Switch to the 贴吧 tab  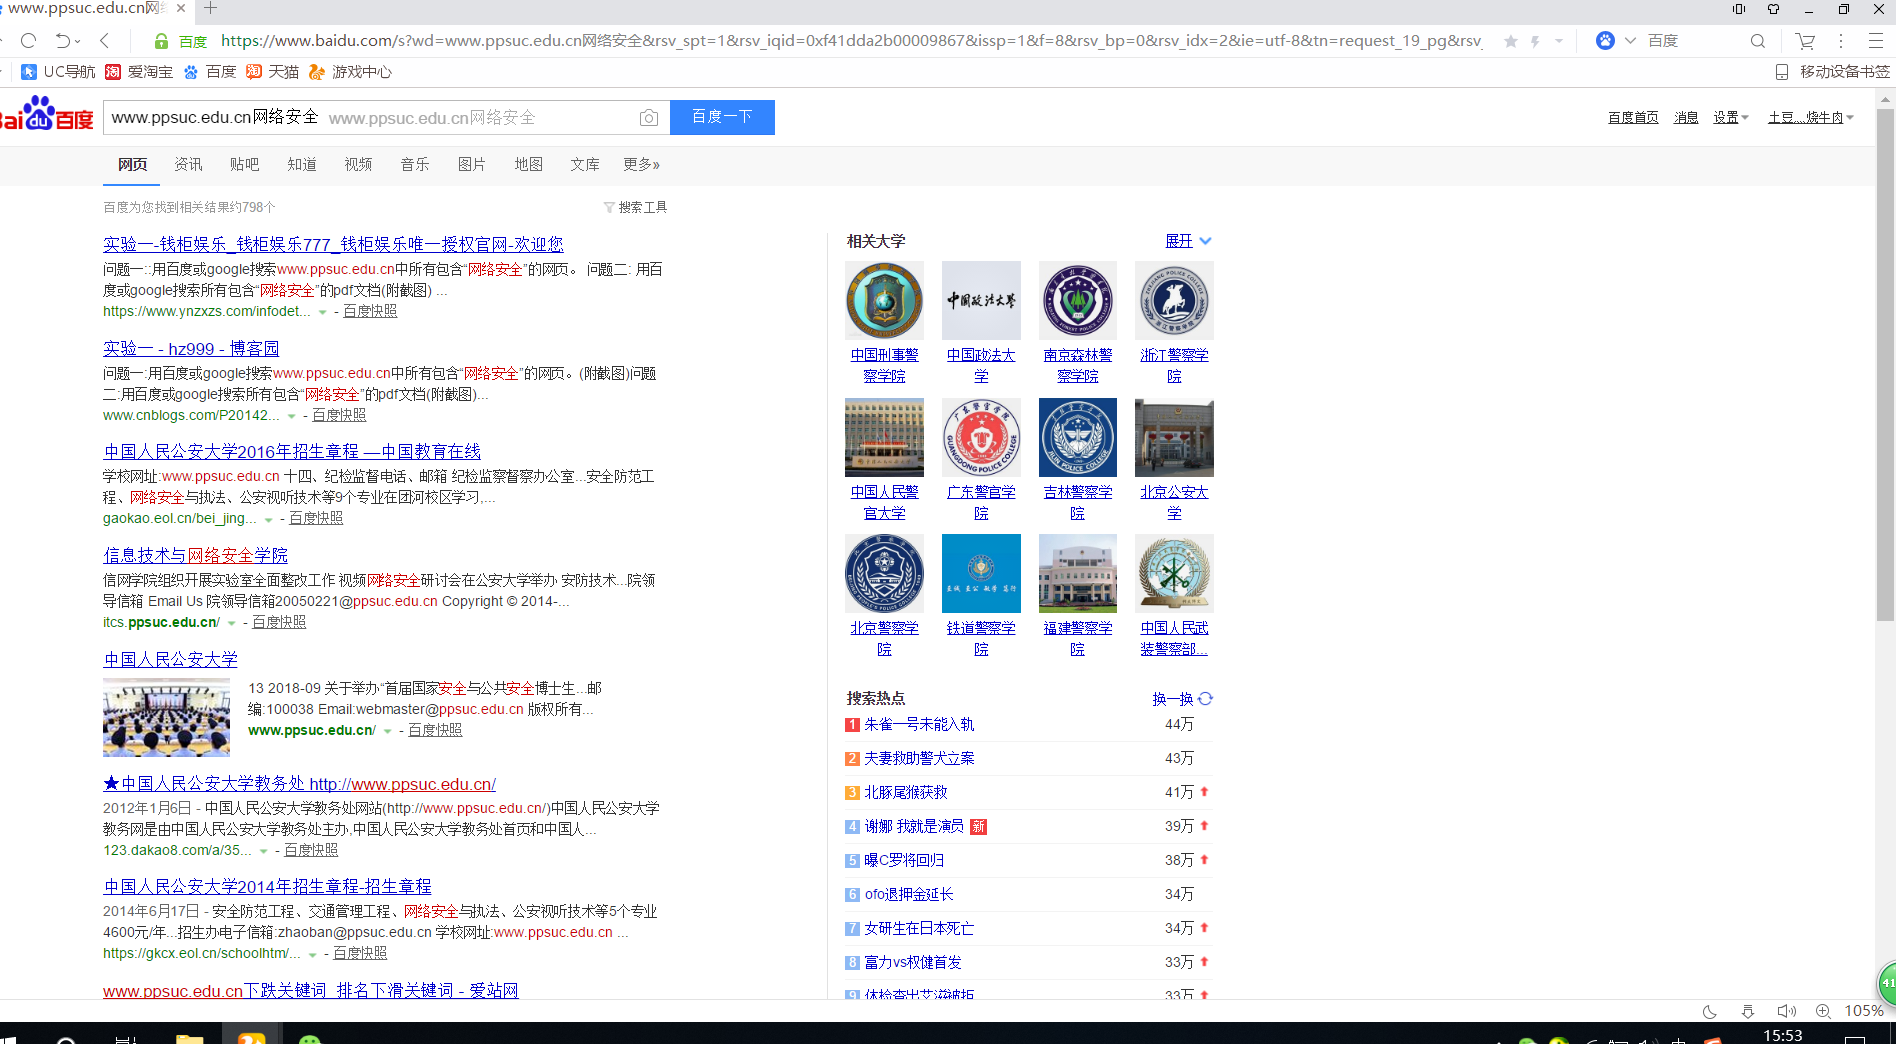pyautogui.click(x=244, y=164)
